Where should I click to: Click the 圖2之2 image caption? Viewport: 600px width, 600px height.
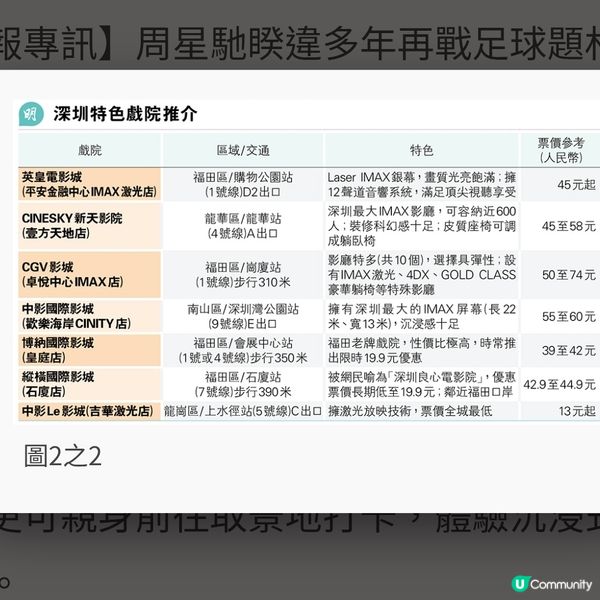(63, 456)
